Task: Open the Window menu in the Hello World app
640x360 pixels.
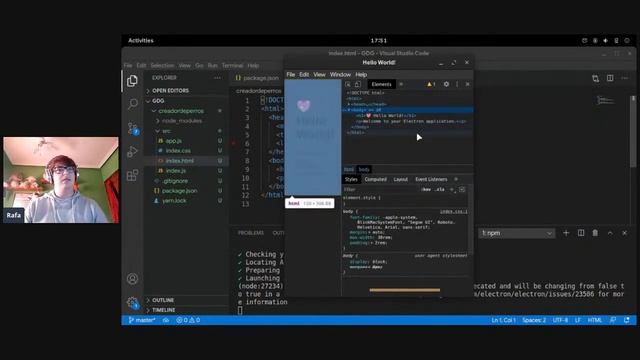Action: (340, 74)
